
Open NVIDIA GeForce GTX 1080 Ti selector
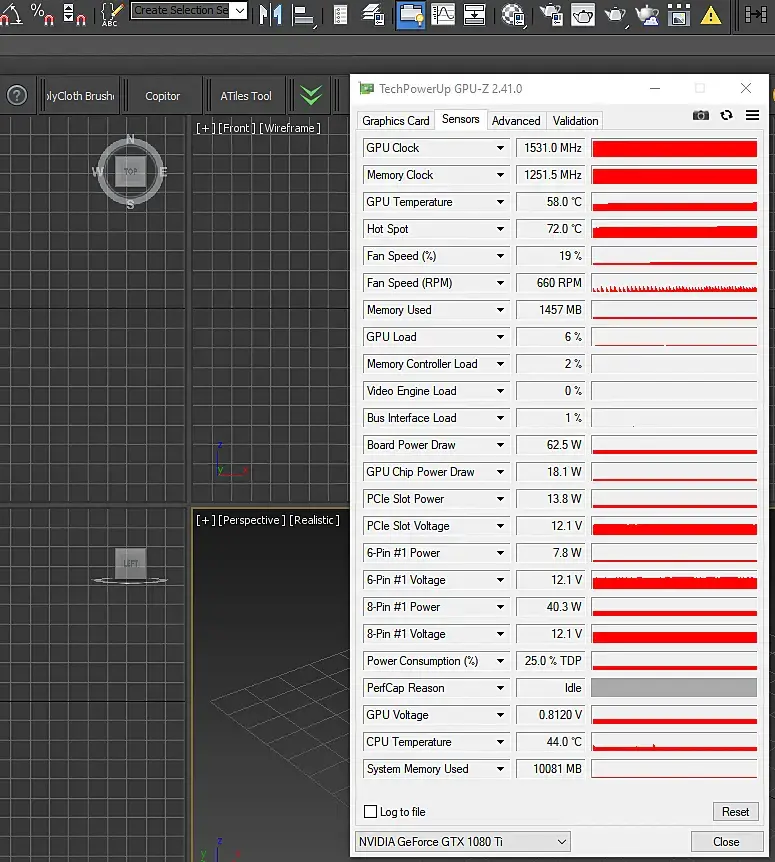coord(462,842)
